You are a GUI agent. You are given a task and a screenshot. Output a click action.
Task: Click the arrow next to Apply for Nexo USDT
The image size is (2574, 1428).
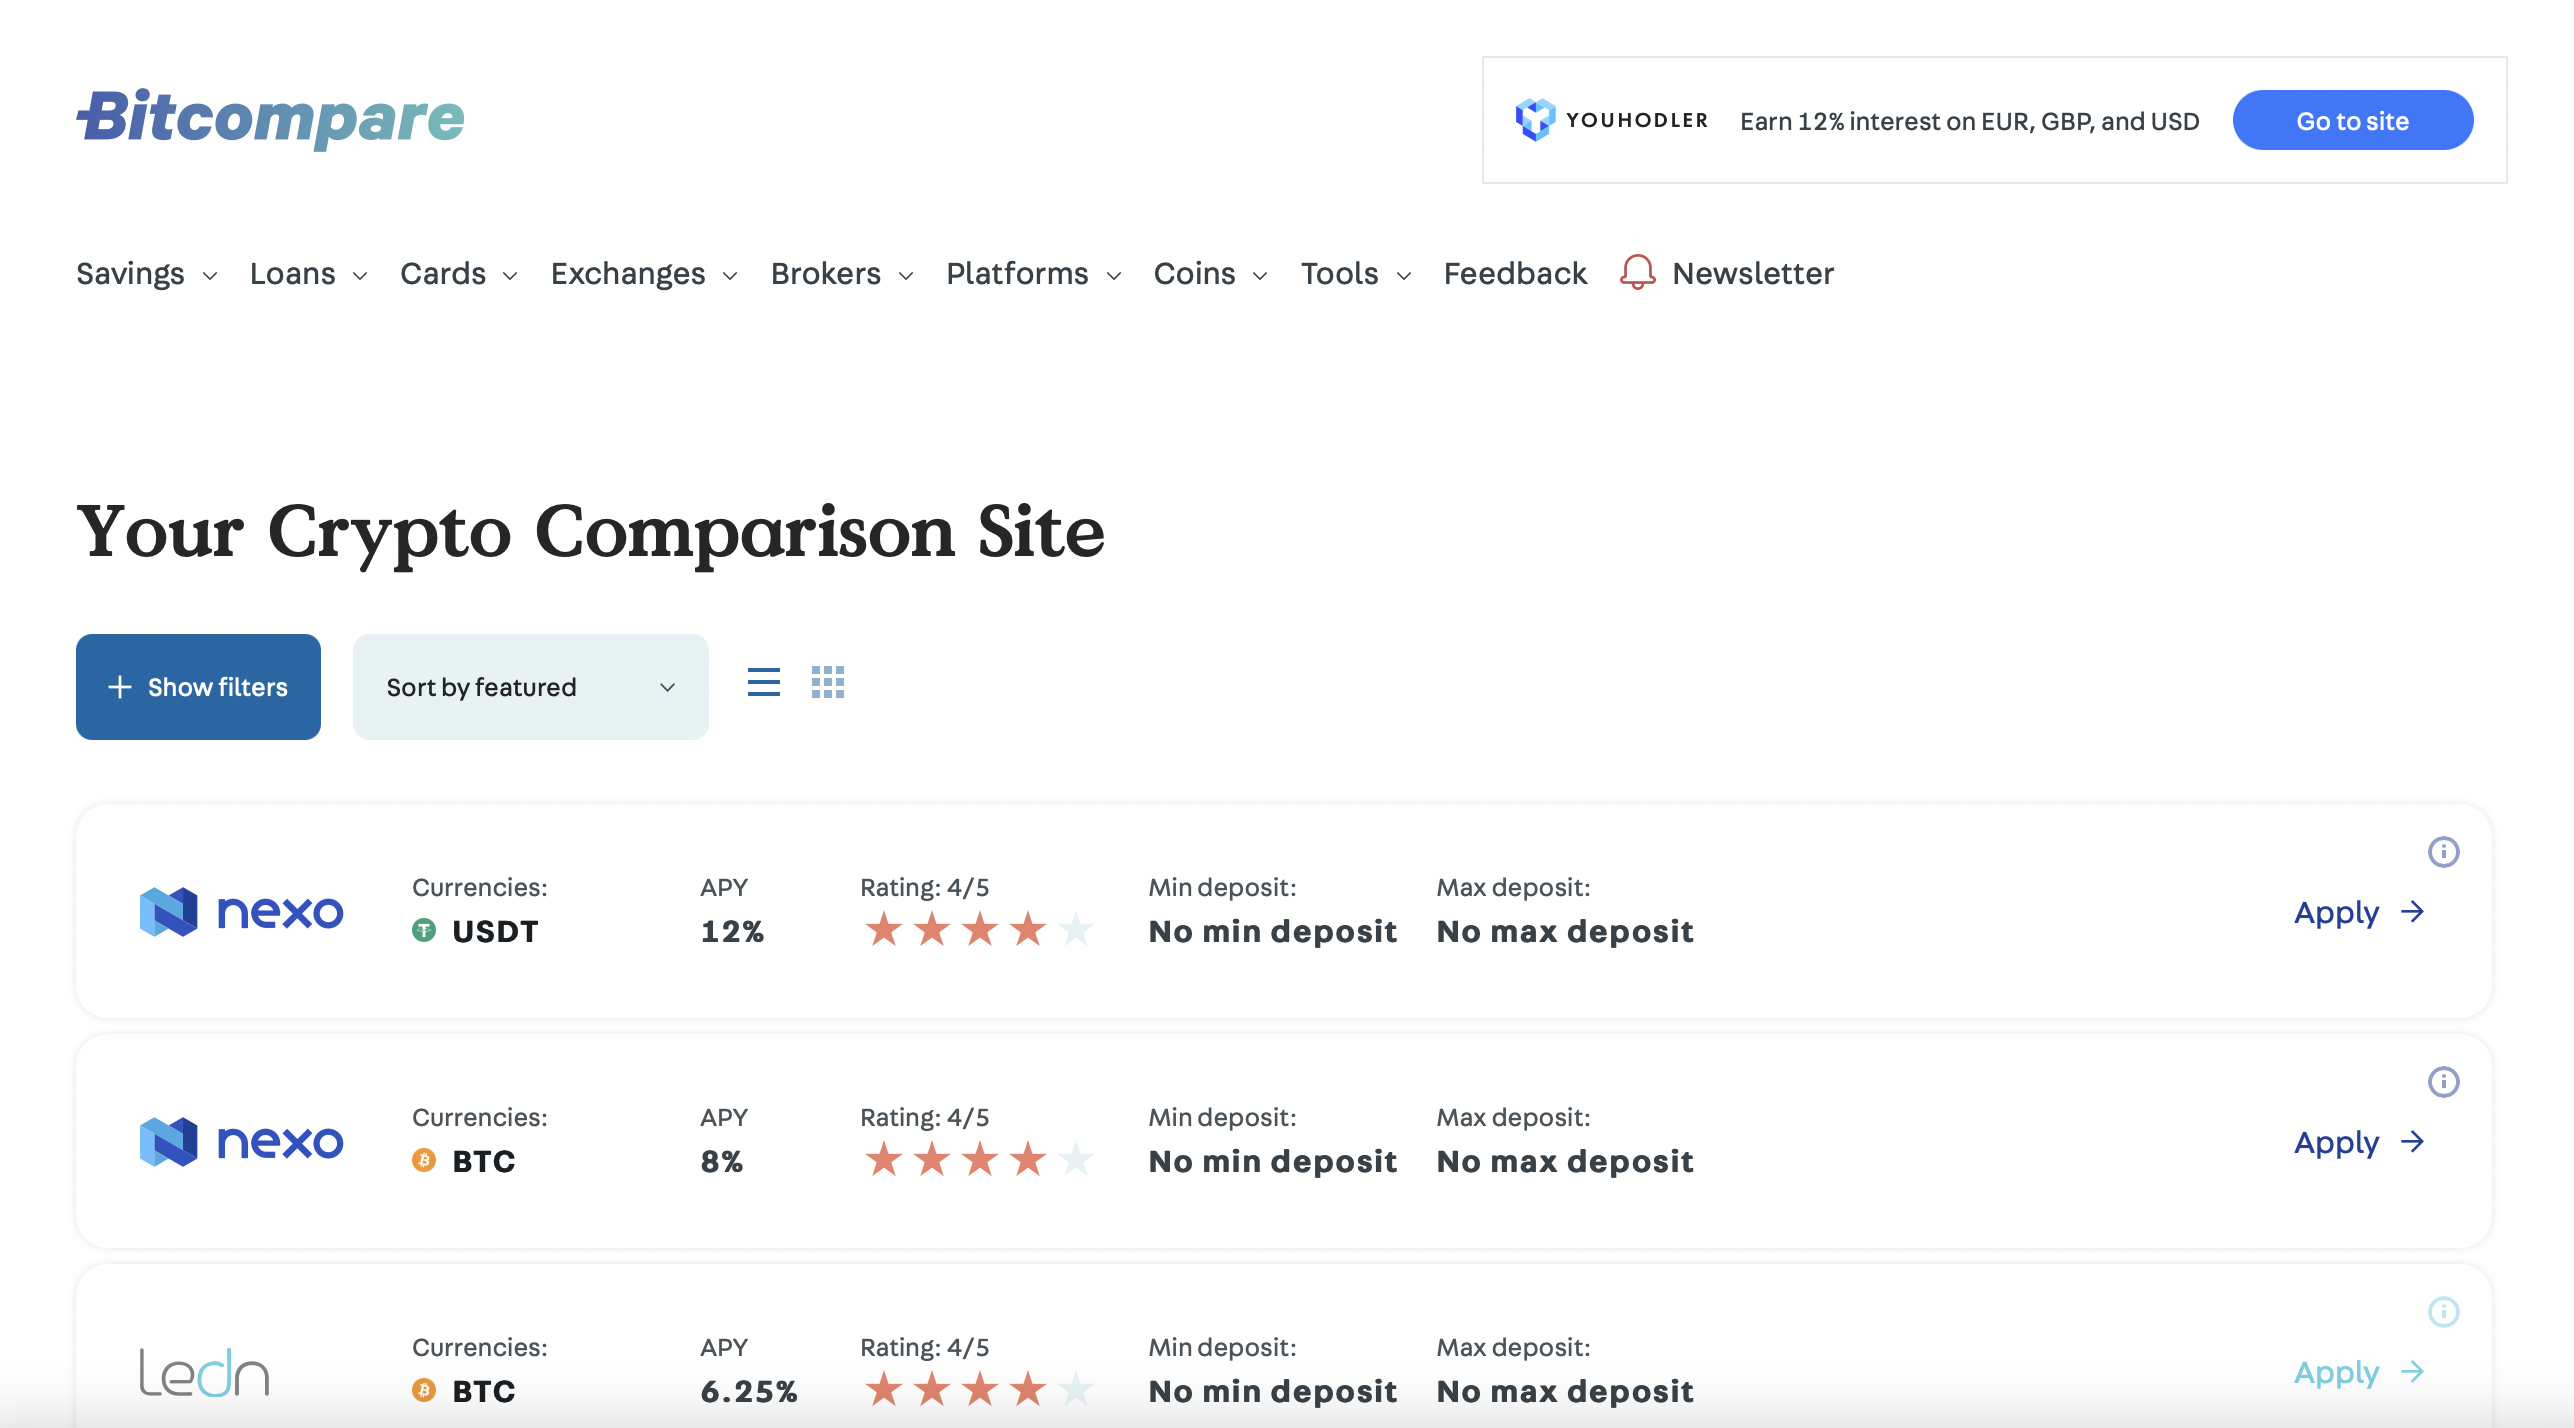point(2412,912)
